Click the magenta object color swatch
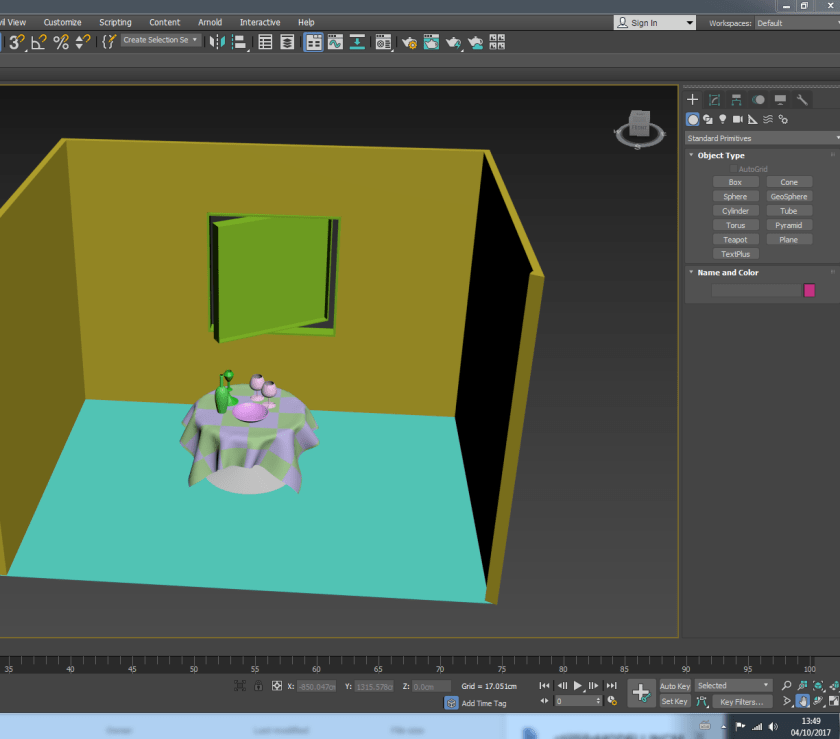 809,290
